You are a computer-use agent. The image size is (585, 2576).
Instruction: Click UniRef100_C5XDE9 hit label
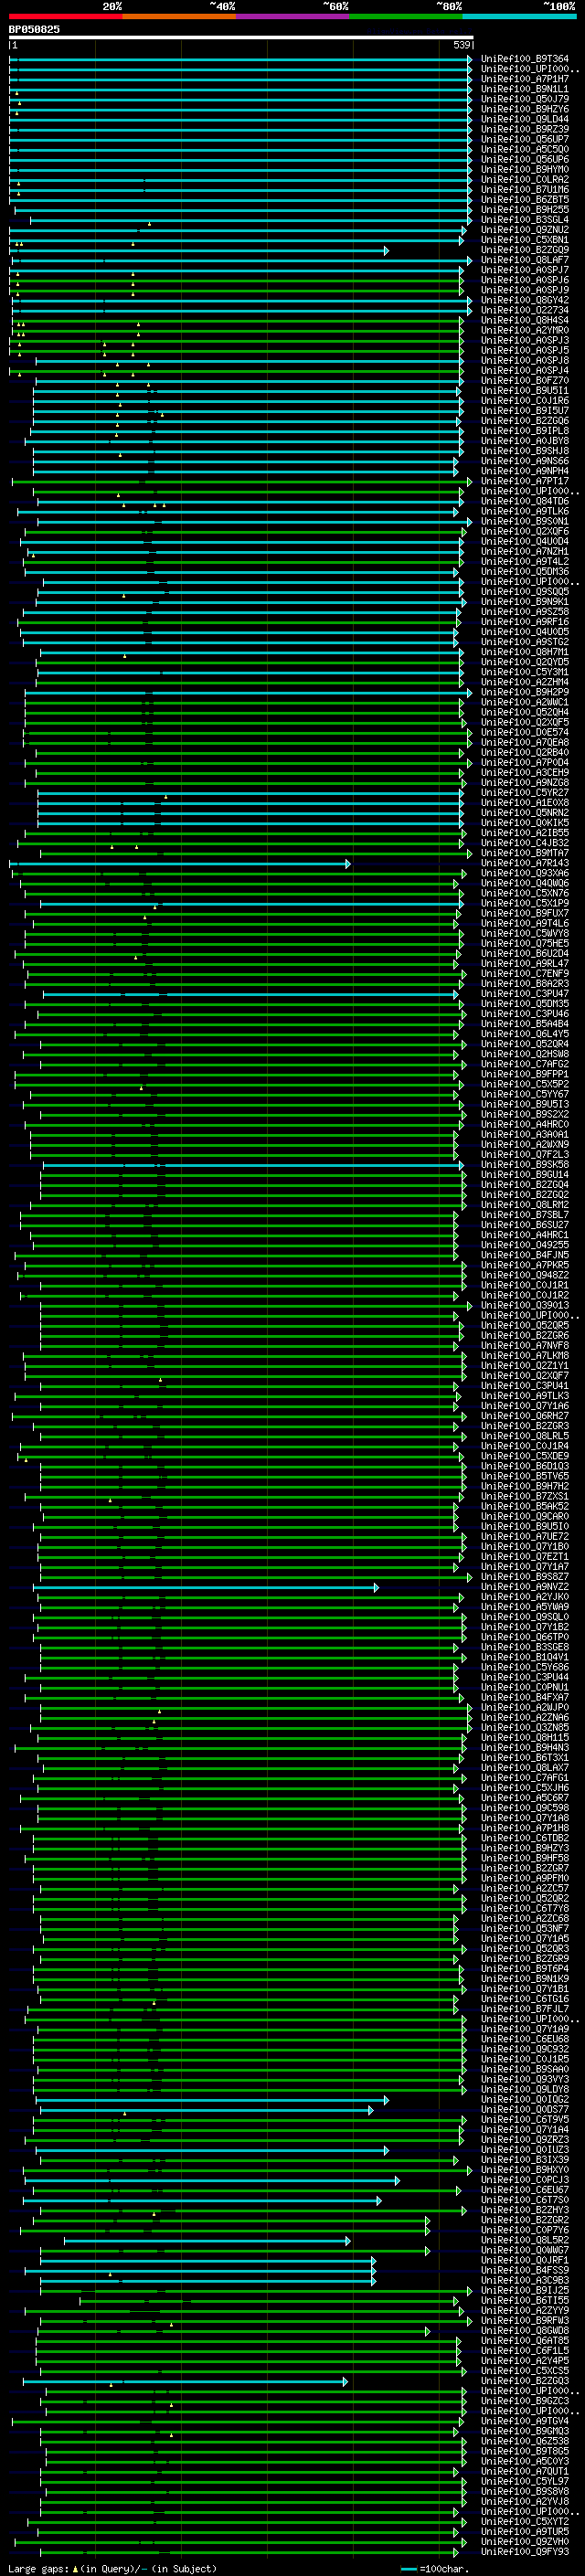525,1455
